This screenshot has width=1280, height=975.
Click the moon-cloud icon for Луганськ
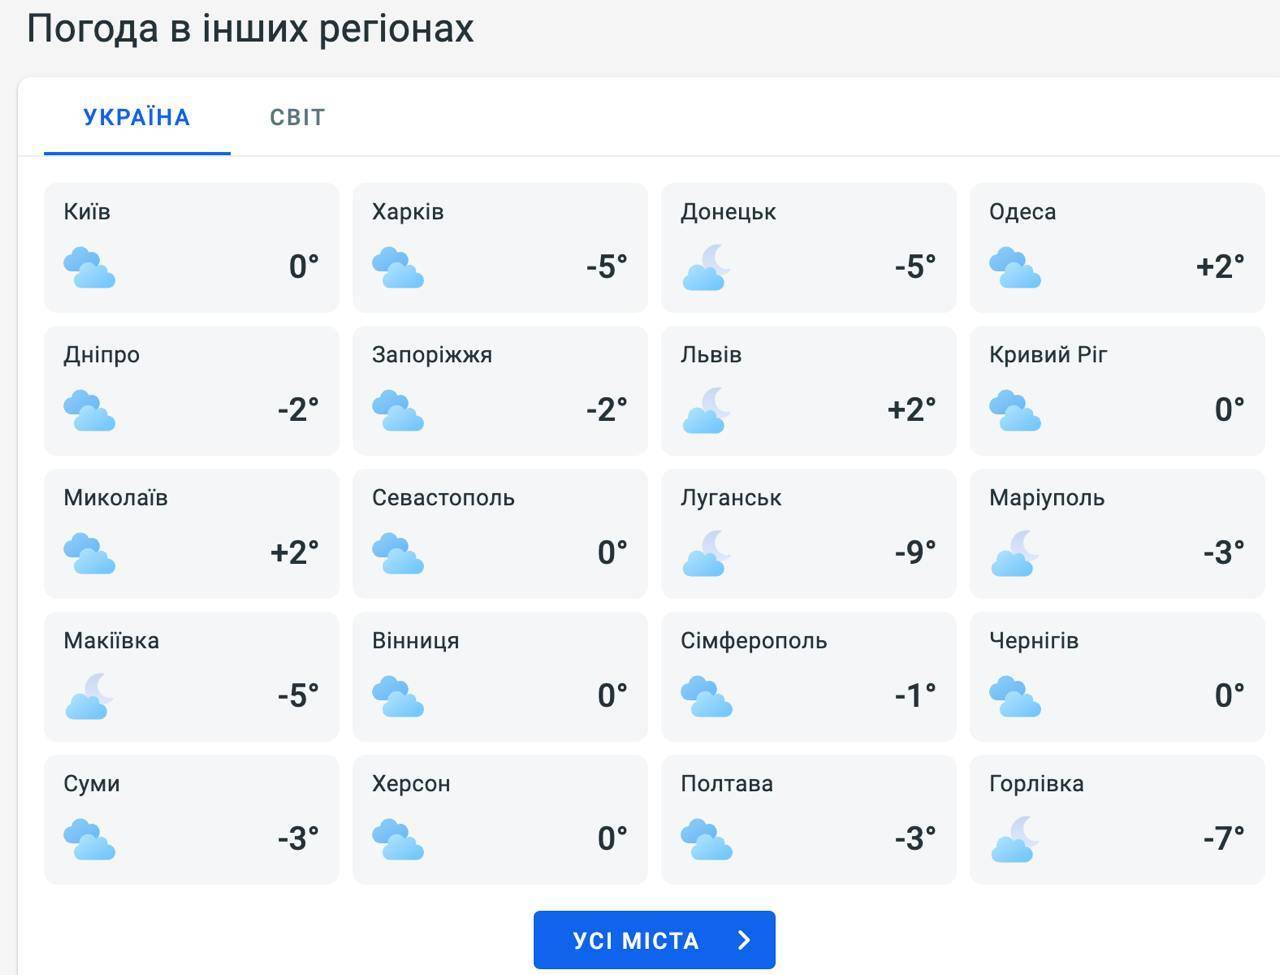[x=707, y=554]
